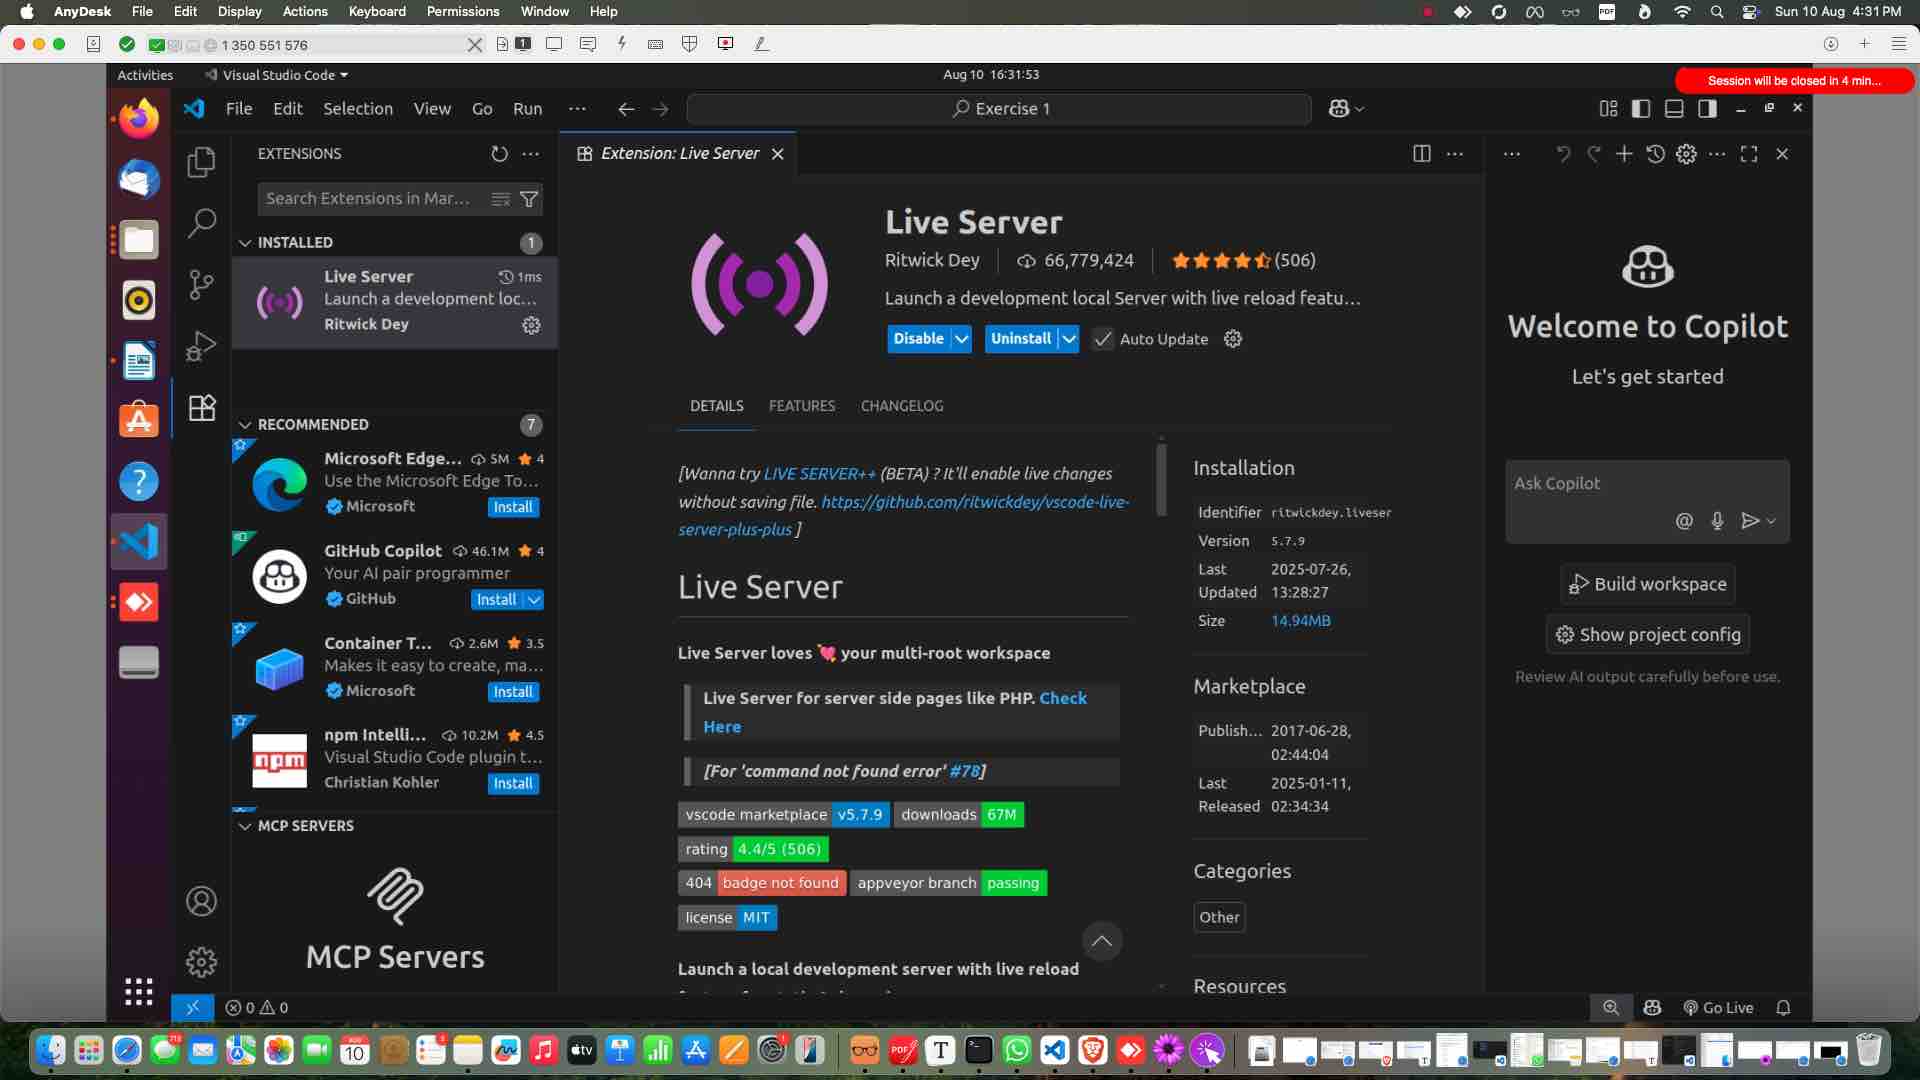This screenshot has height=1080, width=1920.
Task: Click the Go Live status bar icon
Action: (x=1719, y=1008)
